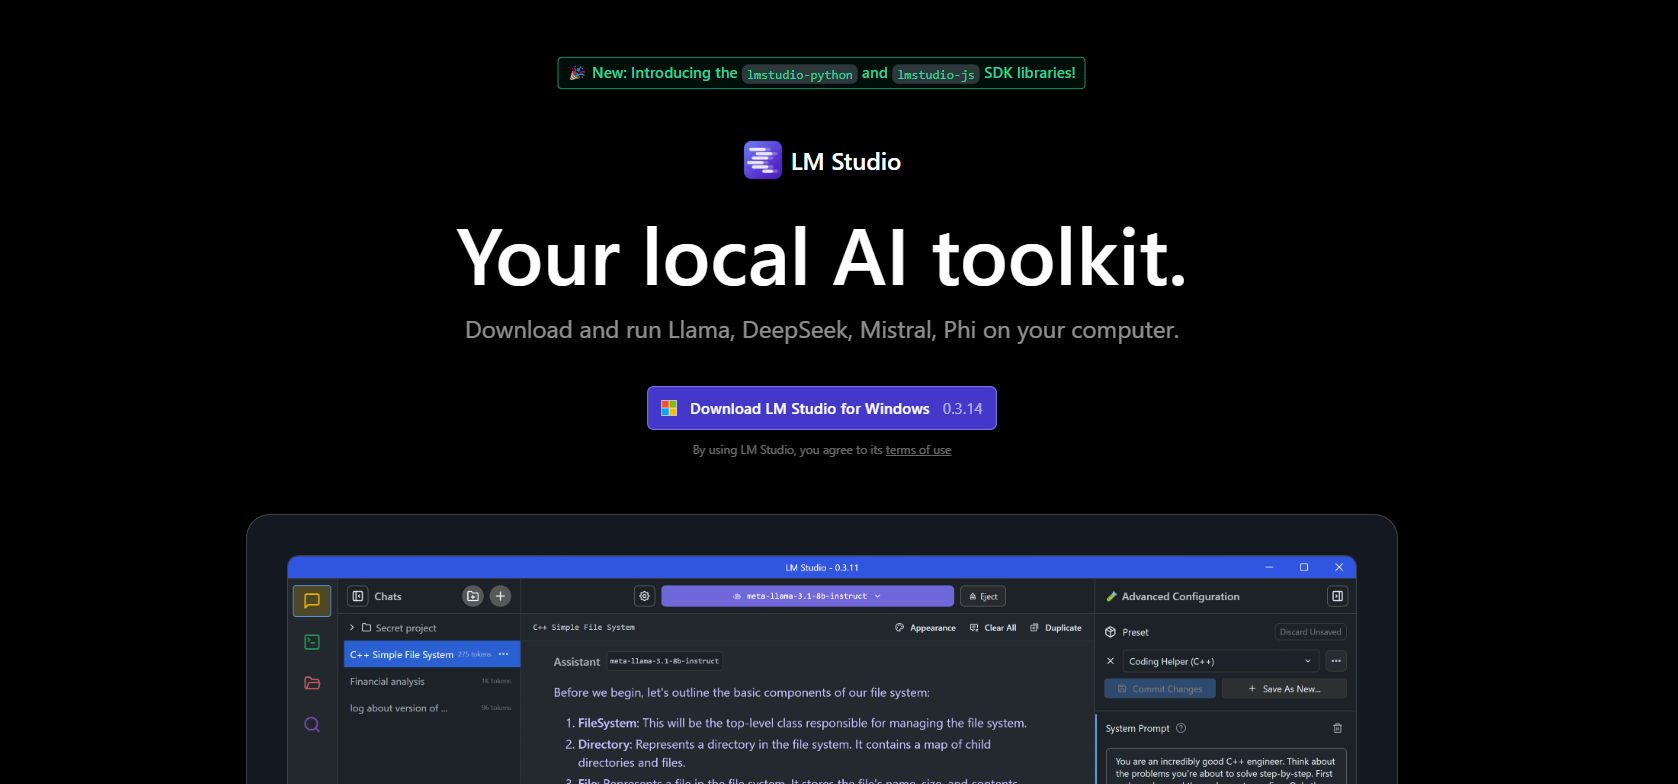This screenshot has width=1678, height=784.
Task: Collapse the Advanced Configuration panel icon
Action: coord(1338,596)
